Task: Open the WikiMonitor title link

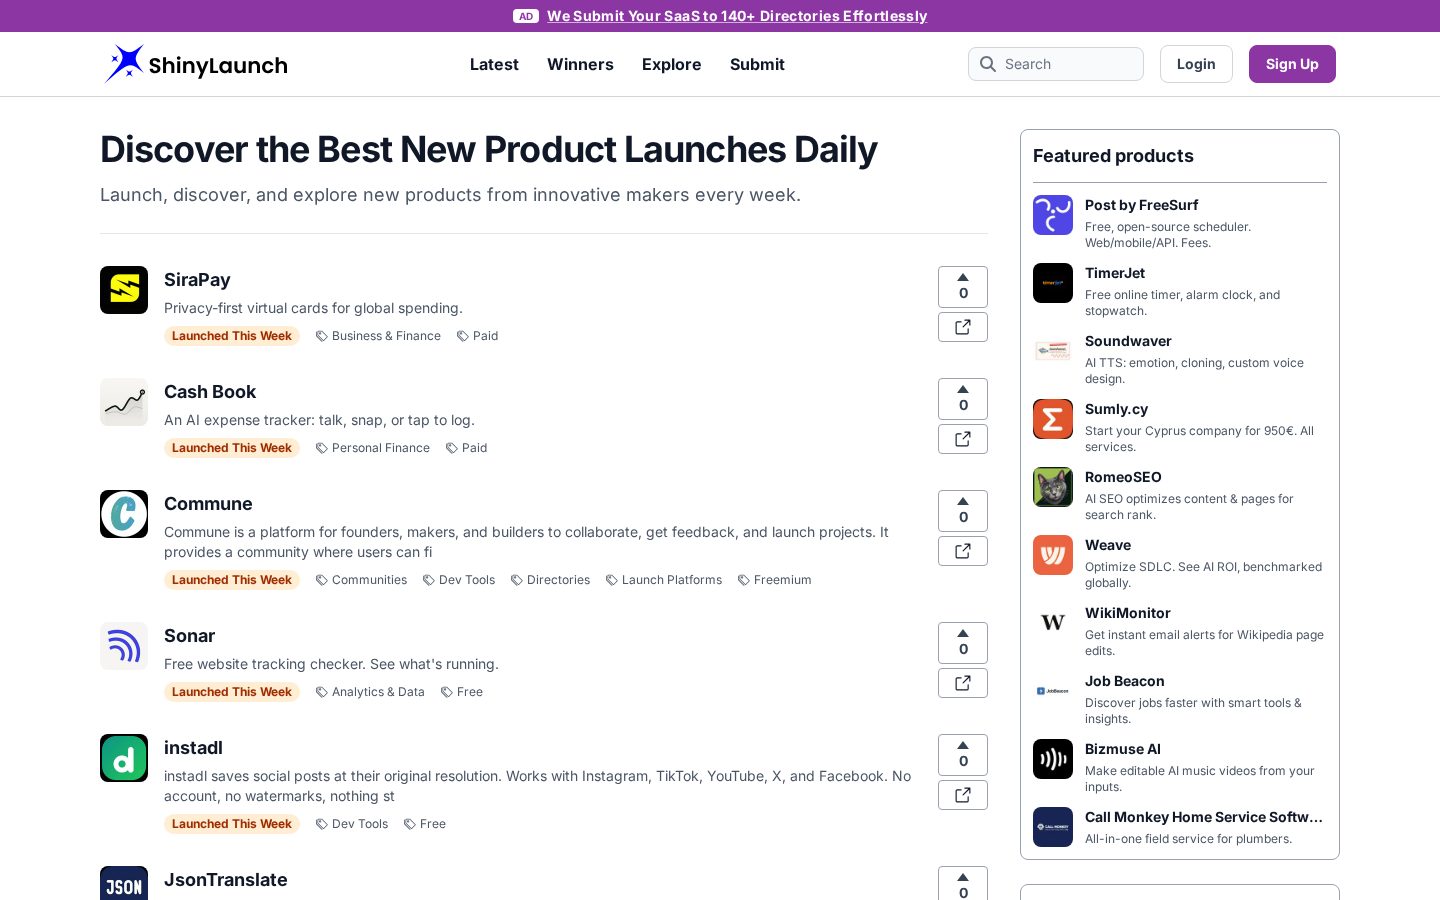Action: tap(1128, 613)
